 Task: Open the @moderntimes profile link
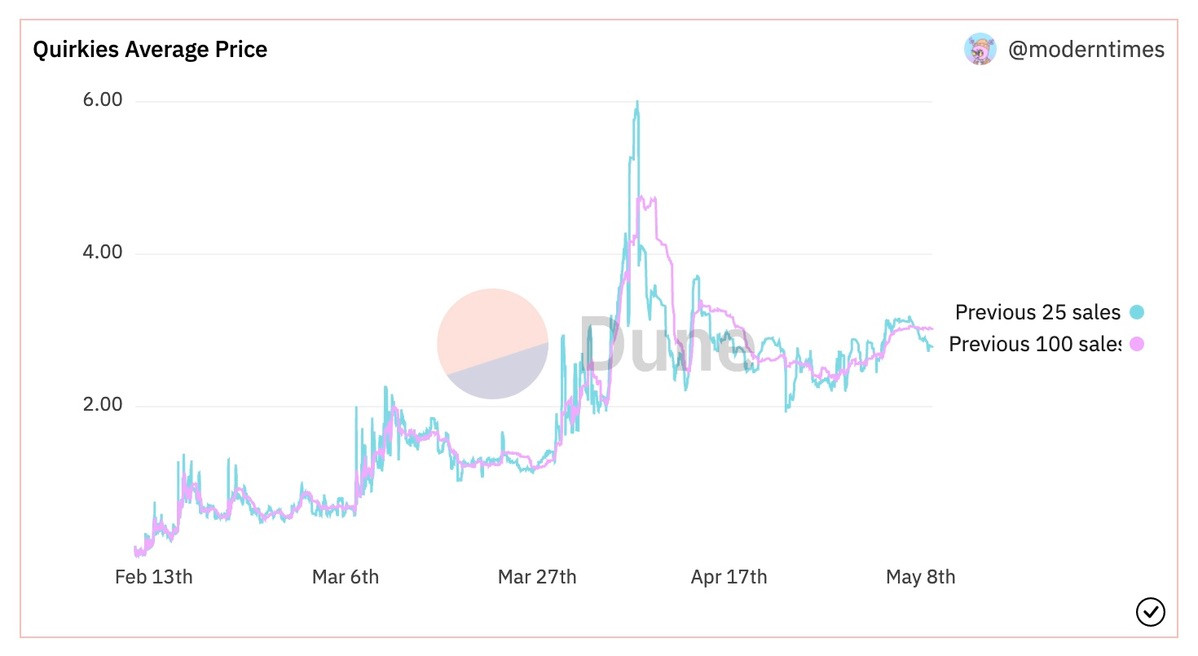[1086, 50]
